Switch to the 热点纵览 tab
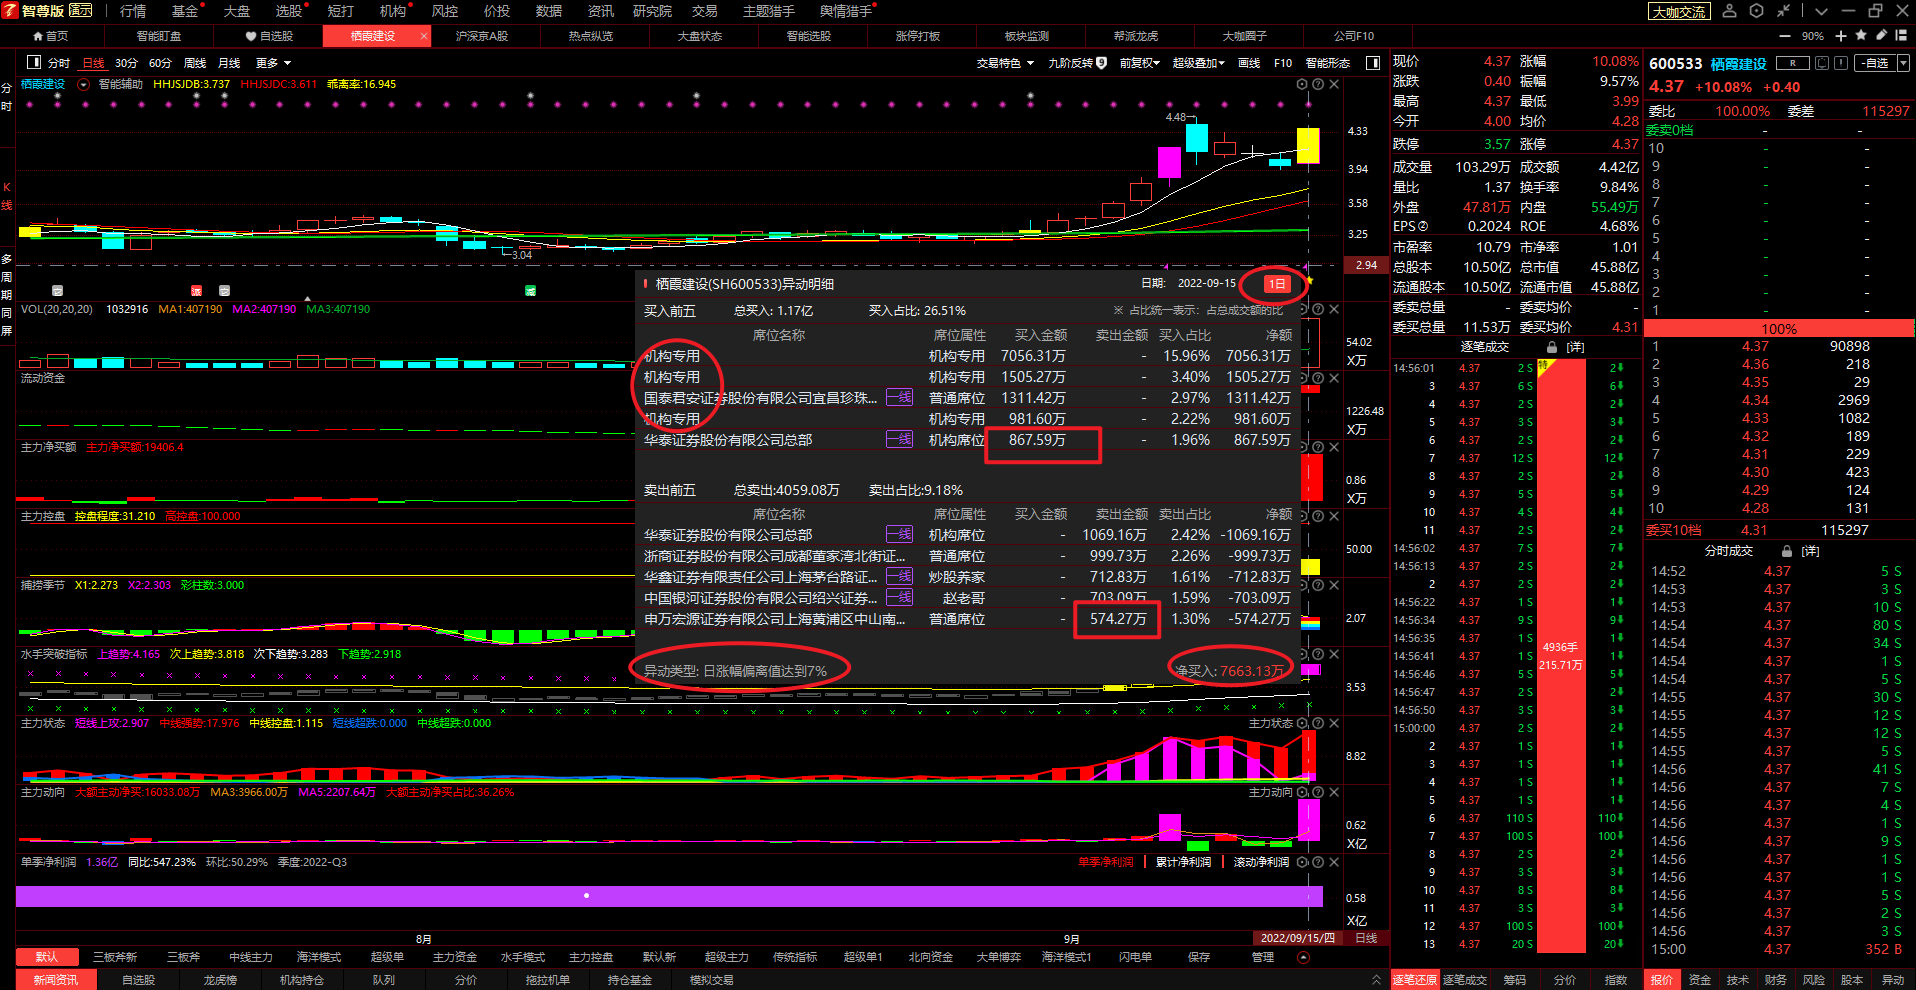This screenshot has height=990, width=1916. 591,36
